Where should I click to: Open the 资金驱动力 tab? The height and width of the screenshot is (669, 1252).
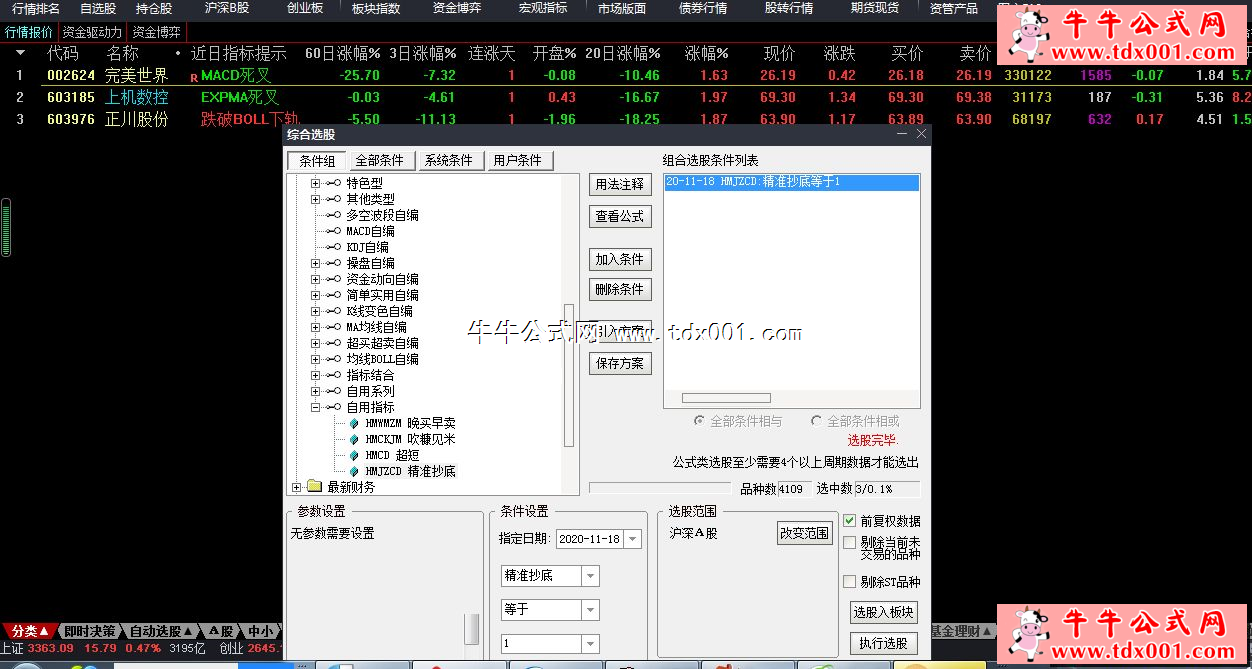pos(92,32)
